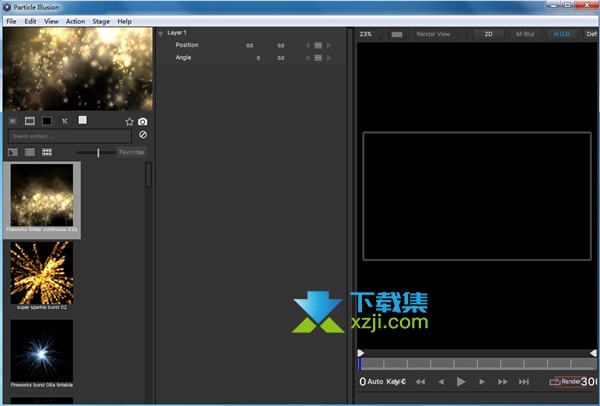
Task: Open the Edit menu
Action: (x=30, y=21)
